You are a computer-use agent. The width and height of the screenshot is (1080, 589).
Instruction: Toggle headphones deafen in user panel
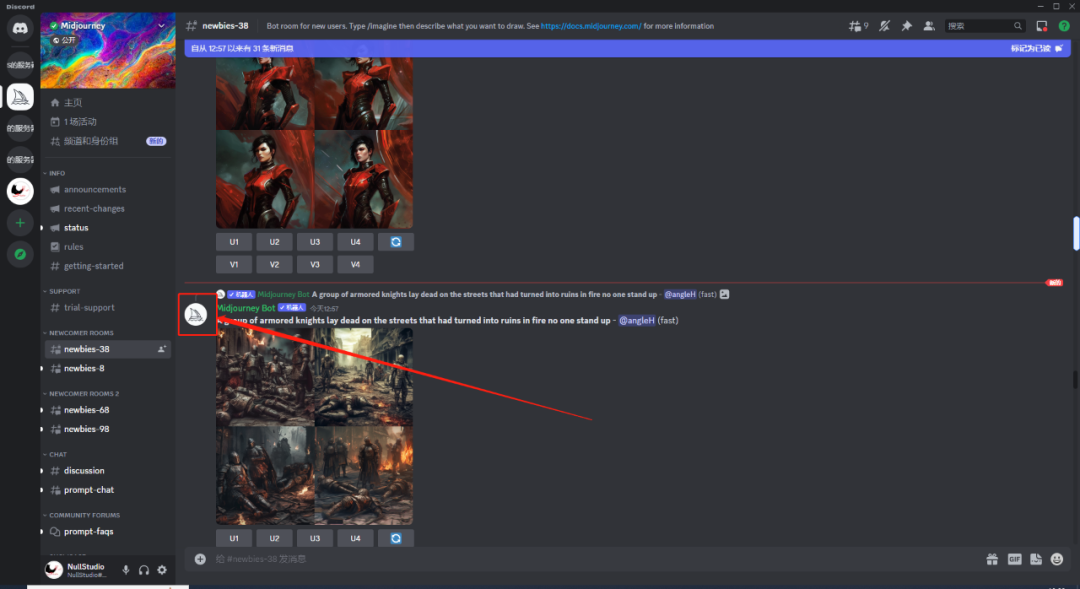(144, 570)
